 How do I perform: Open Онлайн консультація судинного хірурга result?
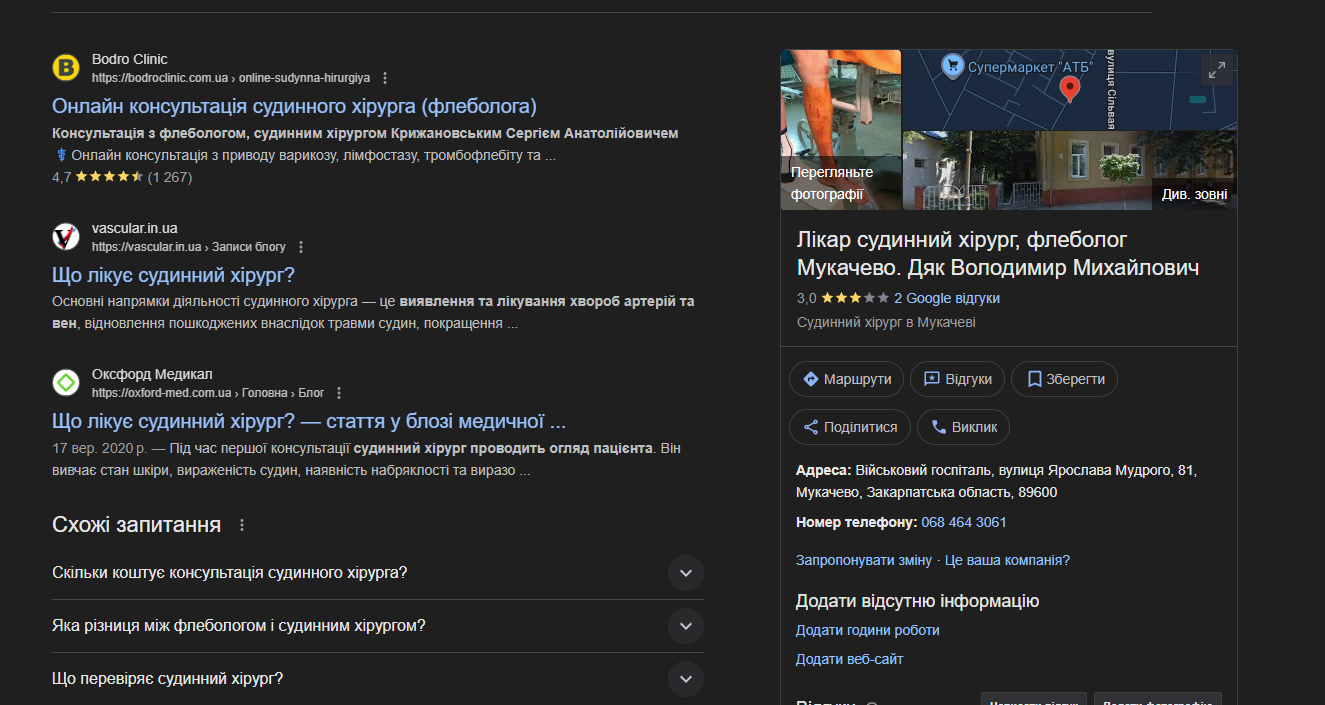point(294,106)
